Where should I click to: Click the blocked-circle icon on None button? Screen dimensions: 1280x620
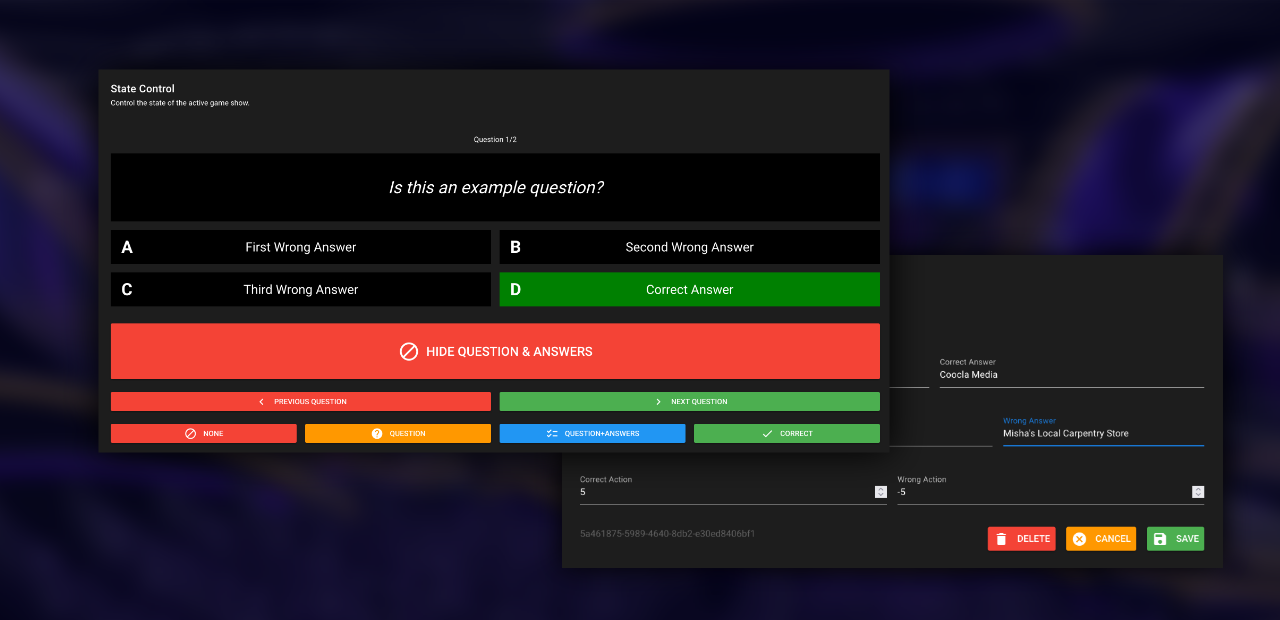pyautogui.click(x=190, y=434)
